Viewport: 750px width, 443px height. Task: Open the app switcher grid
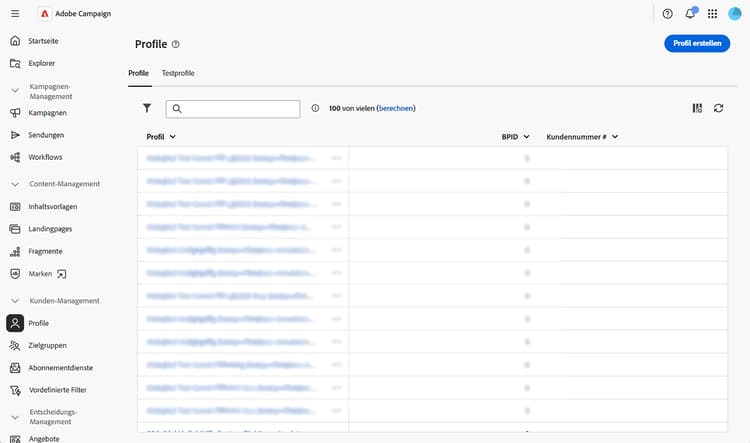point(712,14)
